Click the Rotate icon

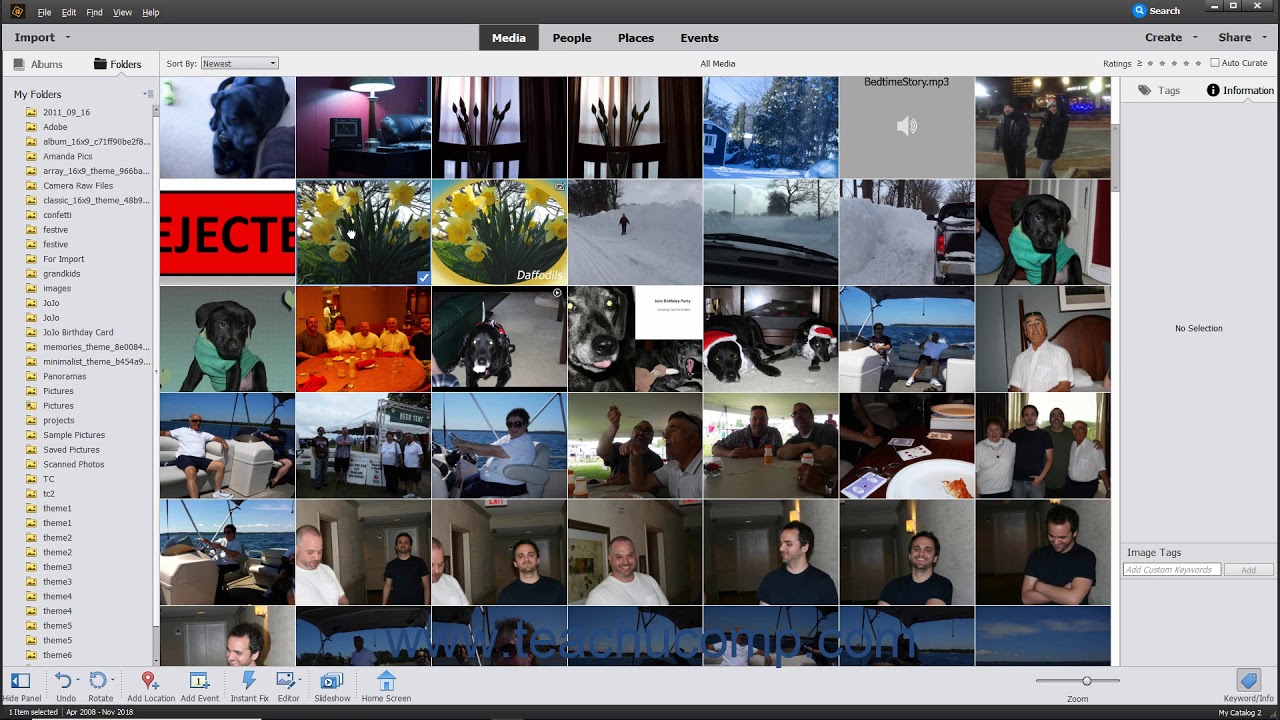[97, 680]
